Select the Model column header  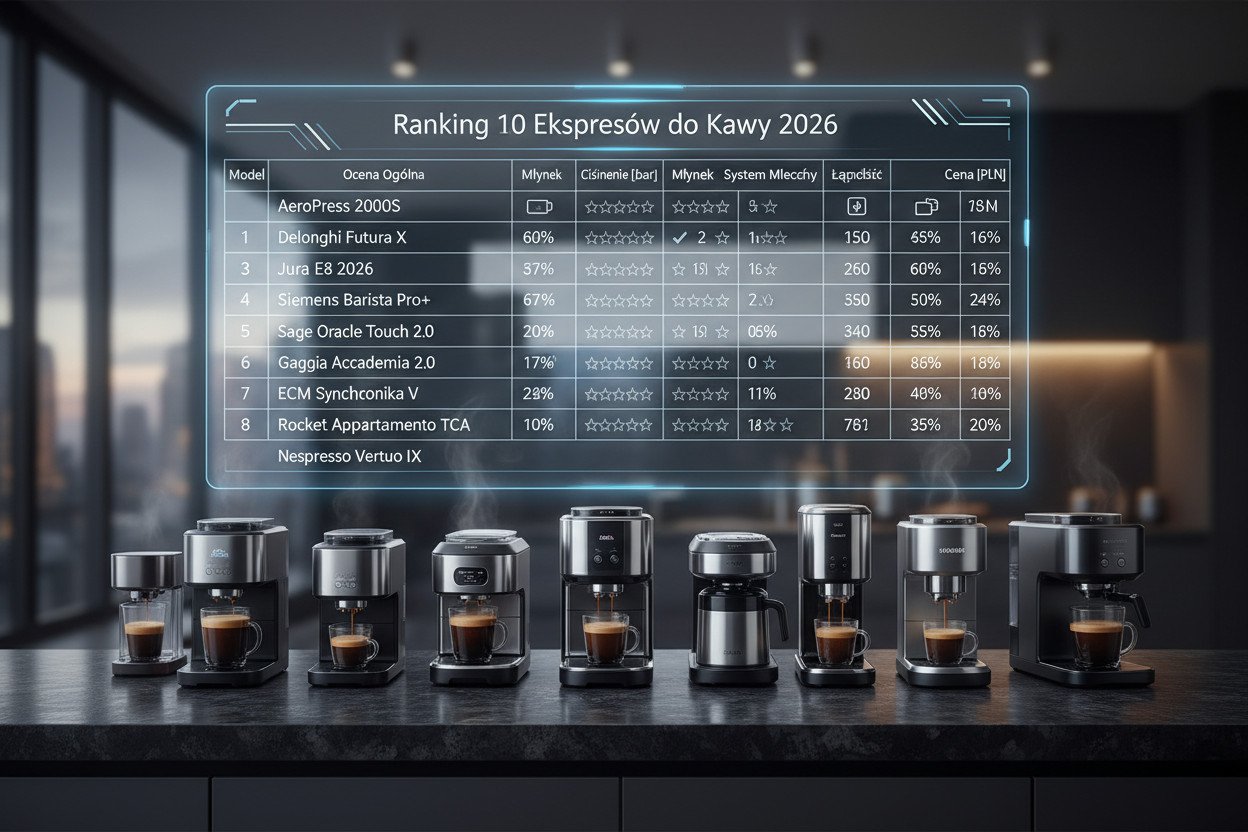coord(246,175)
